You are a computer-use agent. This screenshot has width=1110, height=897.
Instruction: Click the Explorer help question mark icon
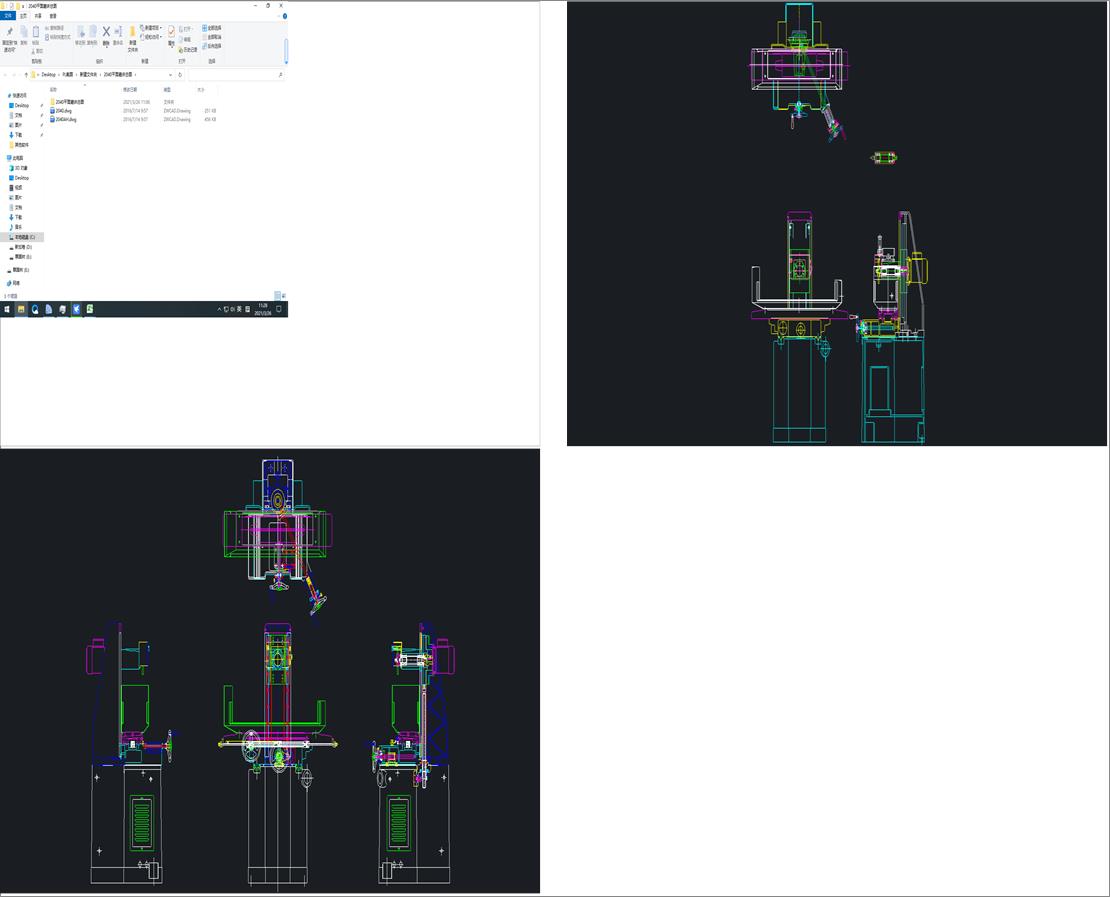(x=285, y=16)
